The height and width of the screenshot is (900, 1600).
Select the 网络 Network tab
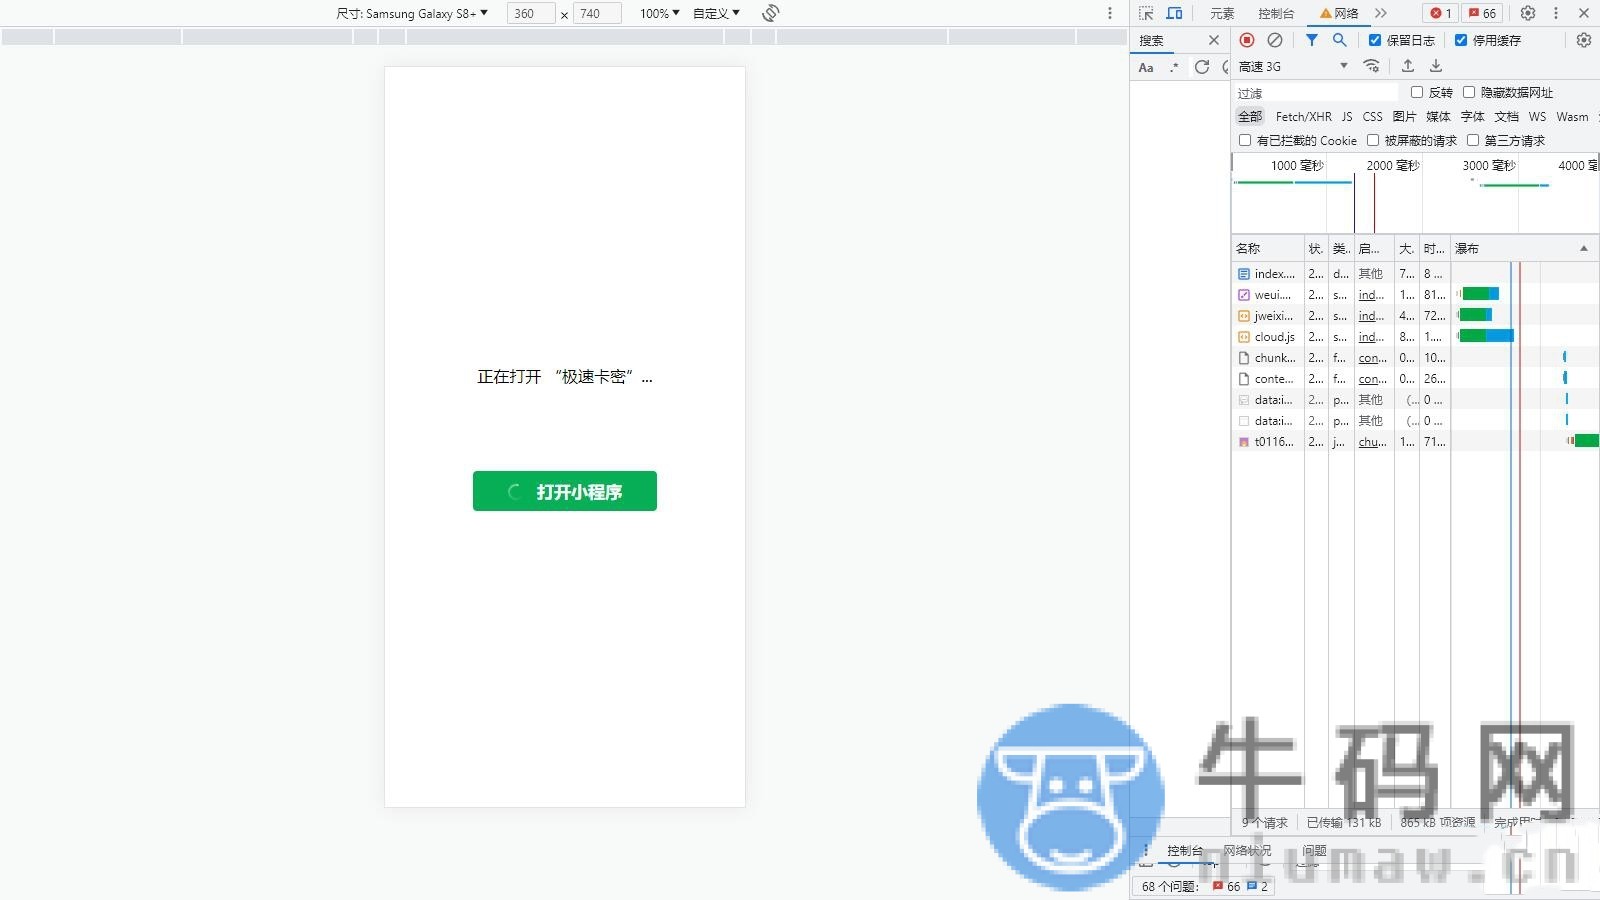[x=1339, y=13]
